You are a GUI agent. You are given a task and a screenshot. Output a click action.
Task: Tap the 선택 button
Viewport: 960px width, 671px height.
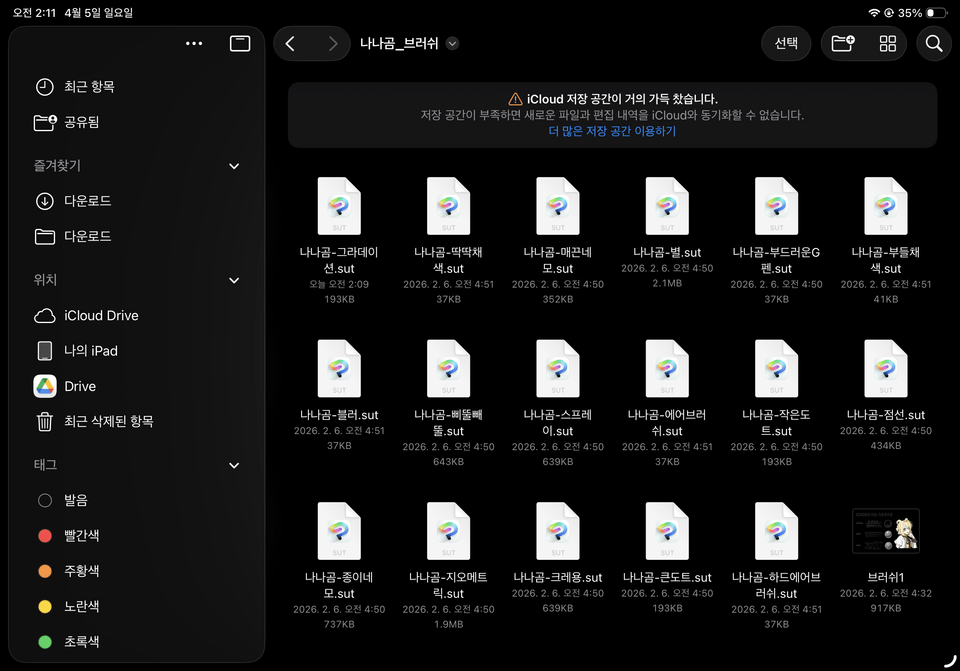coord(786,43)
